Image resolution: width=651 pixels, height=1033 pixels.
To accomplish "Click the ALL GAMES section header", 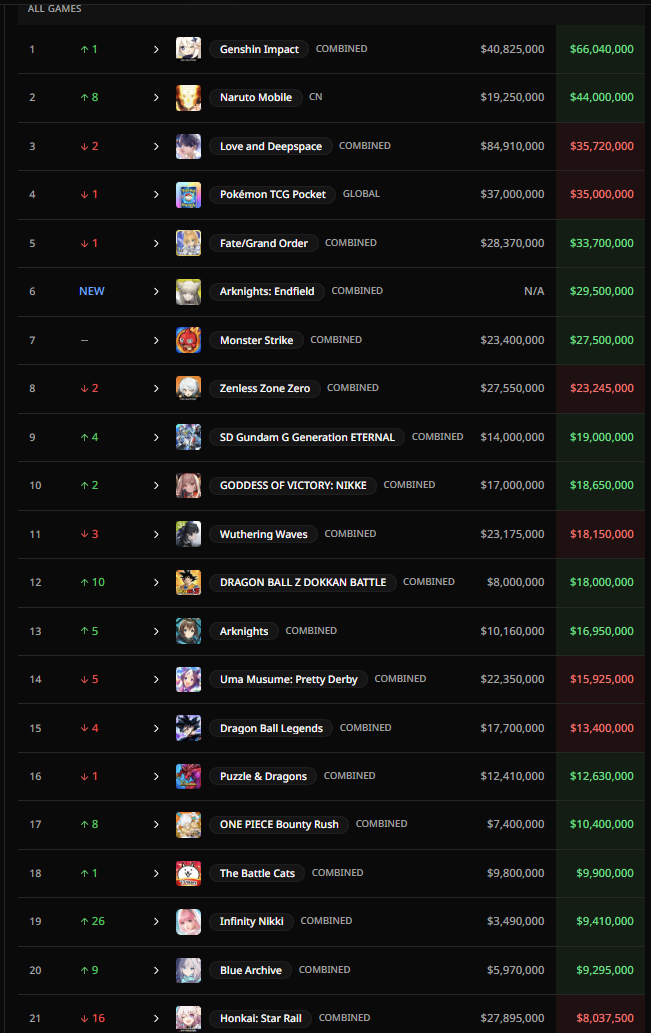I will click(x=55, y=8).
